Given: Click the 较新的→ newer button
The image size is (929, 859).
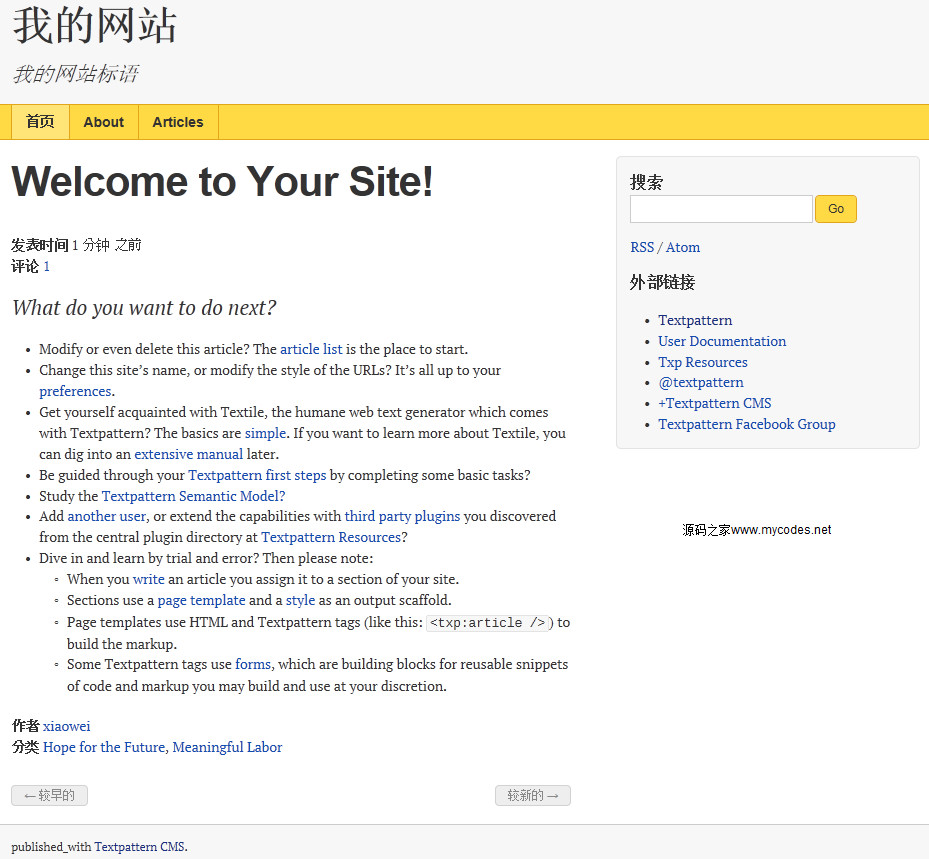Looking at the screenshot, I should click(x=533, y=796).
